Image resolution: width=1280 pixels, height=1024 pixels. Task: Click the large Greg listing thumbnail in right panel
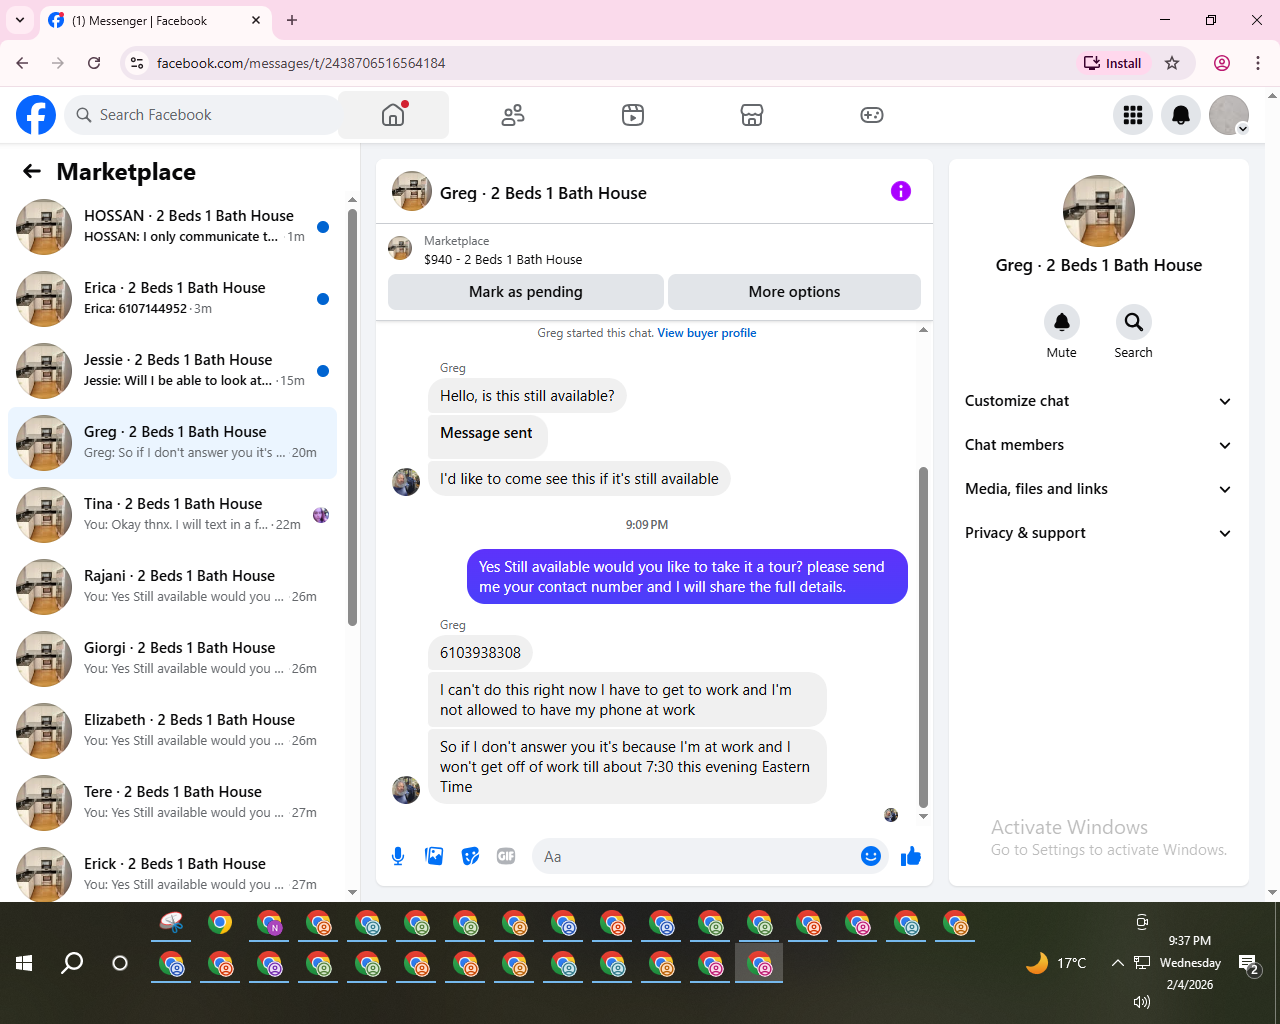pyautogui.click(x=1099, y=211)
